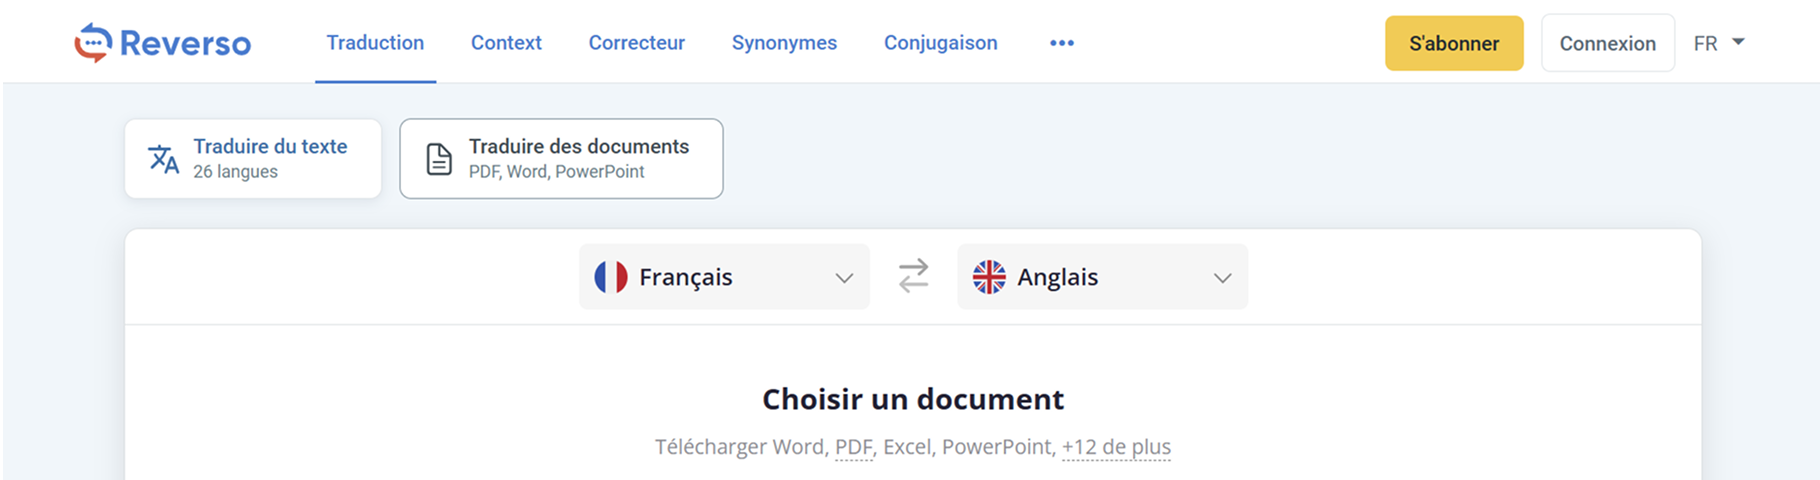Viewport: 1820px width, 480px height.
Task: Open the three-dots more menu
Action: click(1062, 43)
